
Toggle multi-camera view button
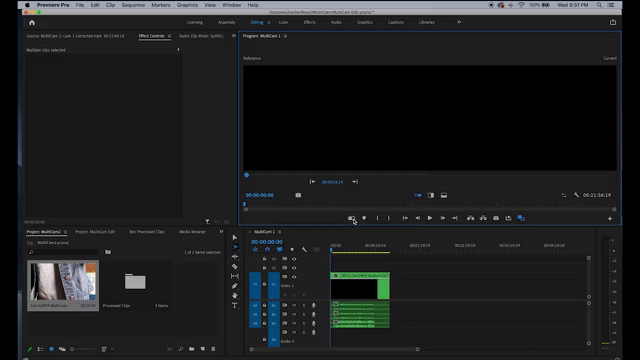click(x=521, y=218)
